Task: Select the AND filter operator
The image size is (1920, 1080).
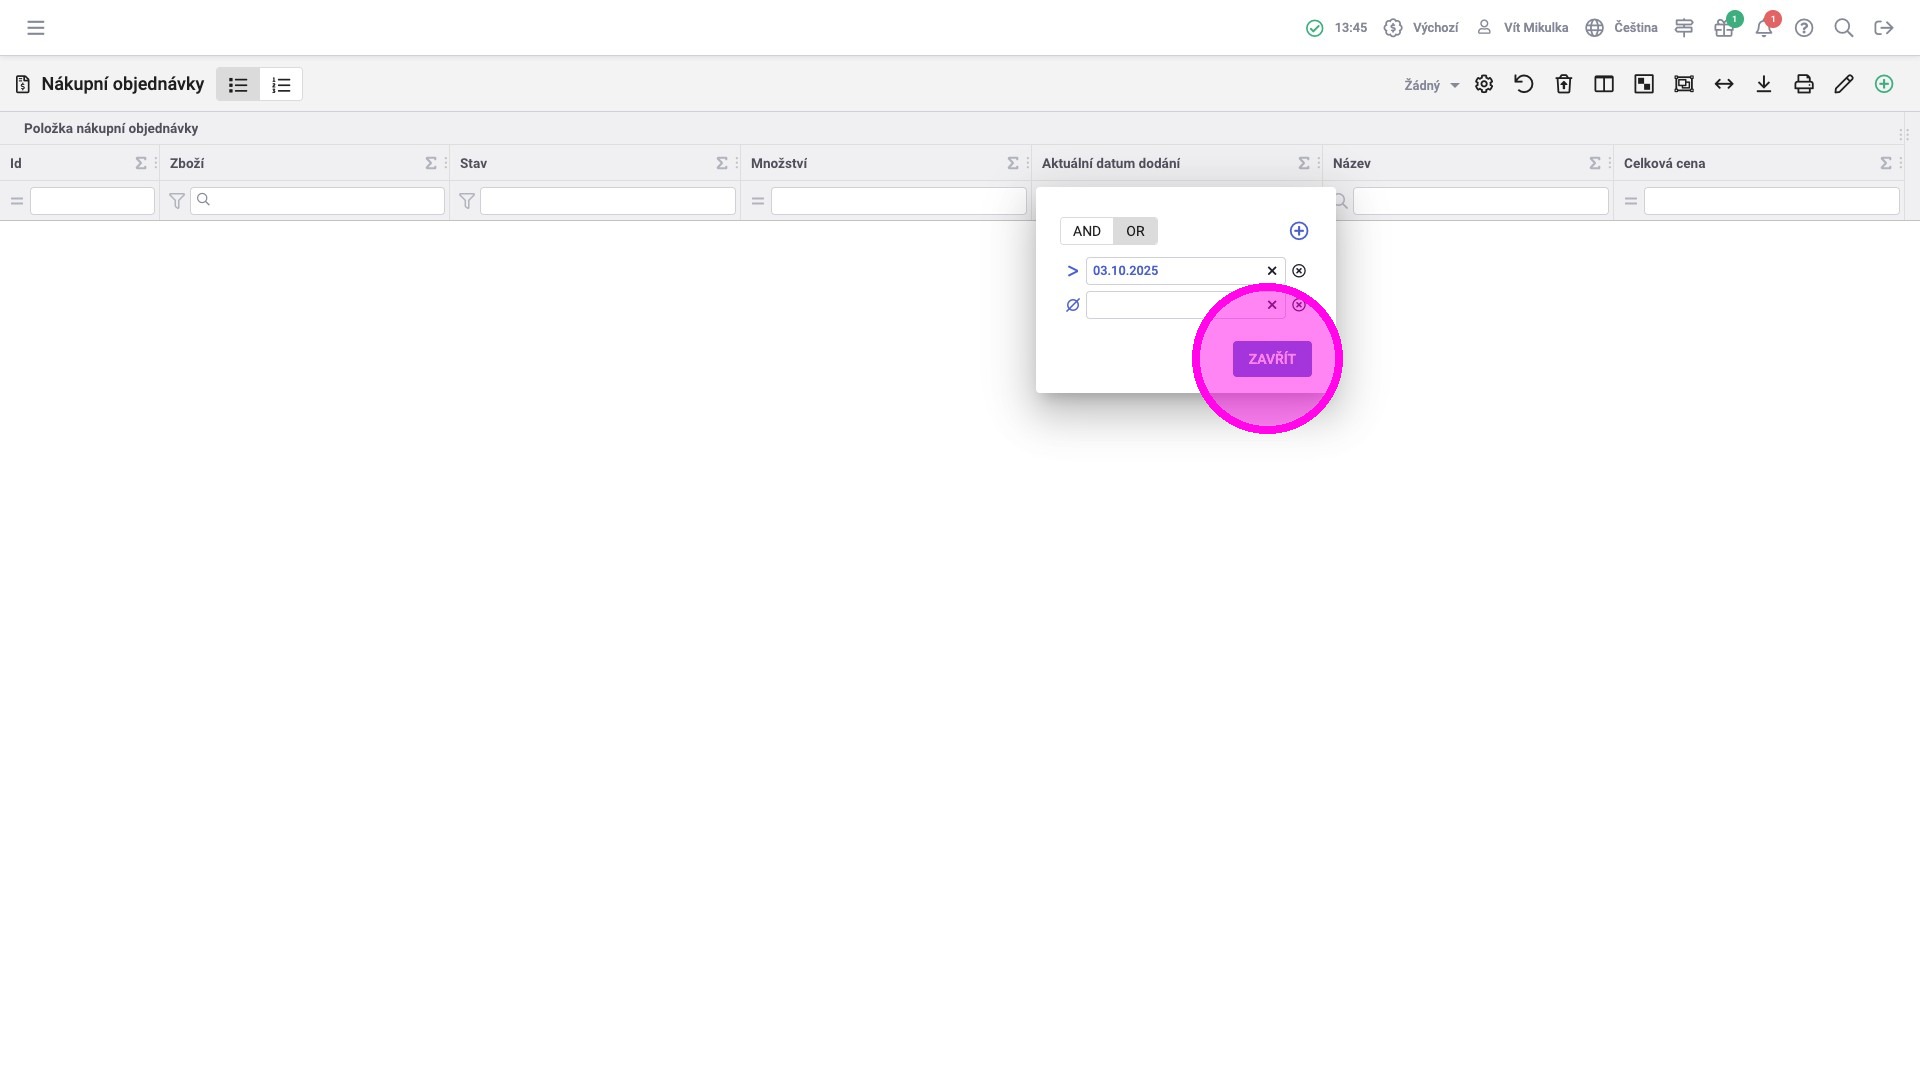Action: click(x=1086, y=231)
